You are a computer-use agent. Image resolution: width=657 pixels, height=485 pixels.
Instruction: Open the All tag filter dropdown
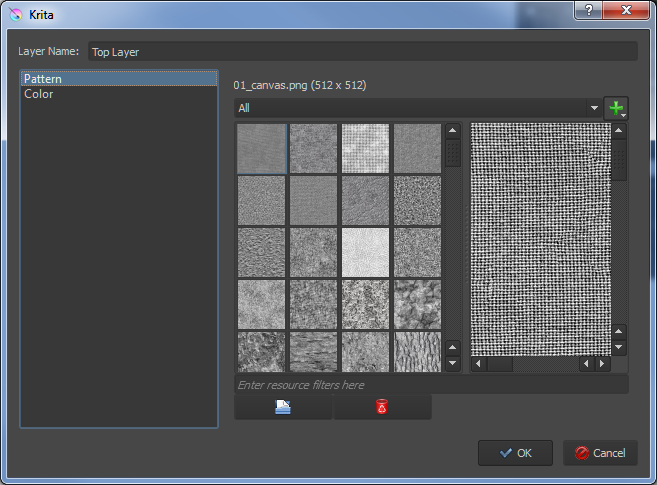[418, 108]
